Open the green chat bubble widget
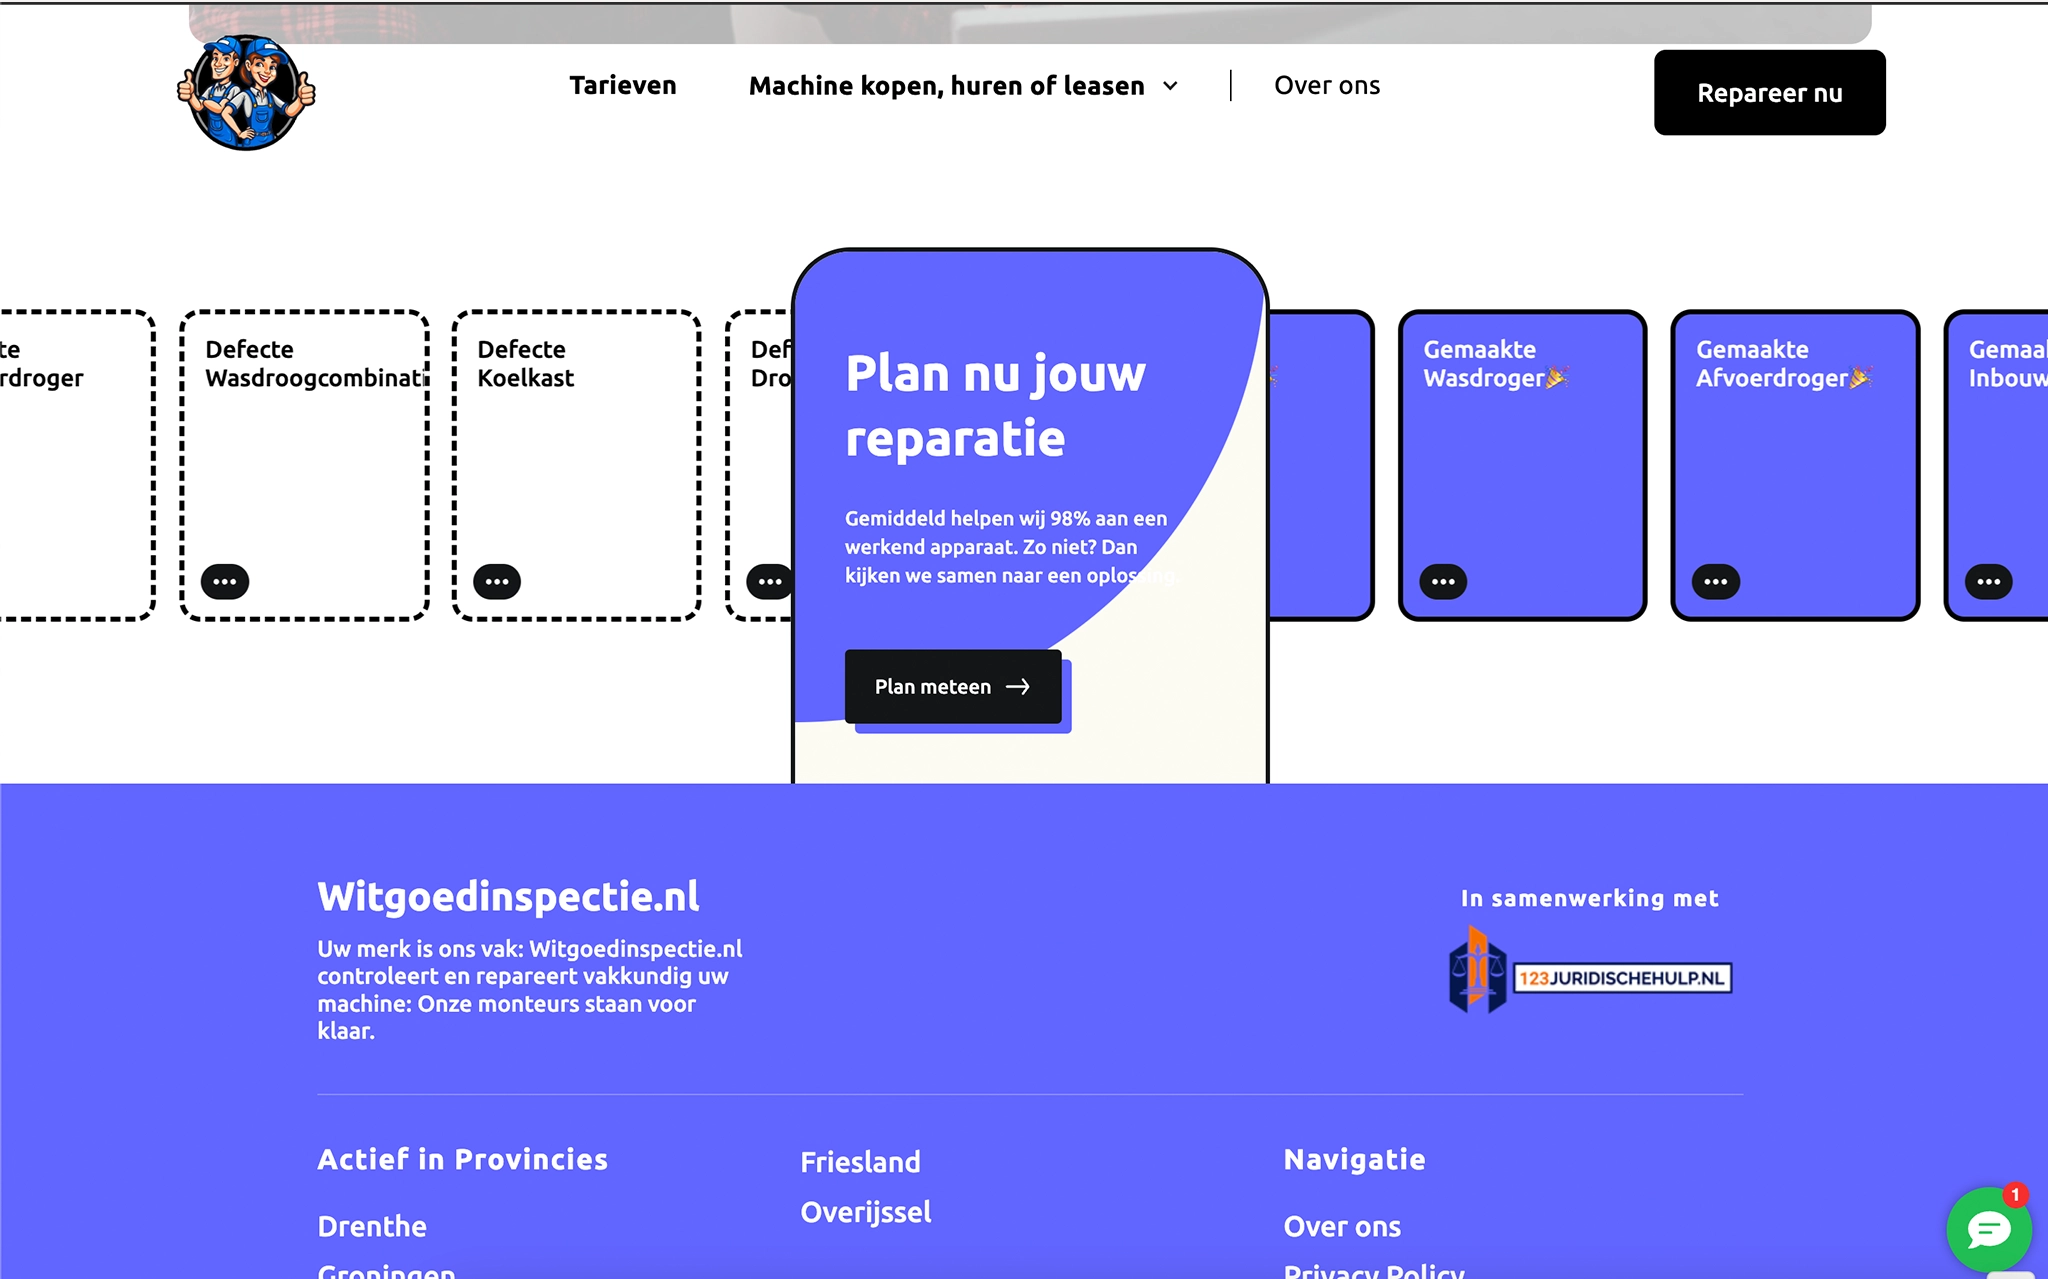Viewport: 2048px width, 1279px height. (x=1988, y=1229)
